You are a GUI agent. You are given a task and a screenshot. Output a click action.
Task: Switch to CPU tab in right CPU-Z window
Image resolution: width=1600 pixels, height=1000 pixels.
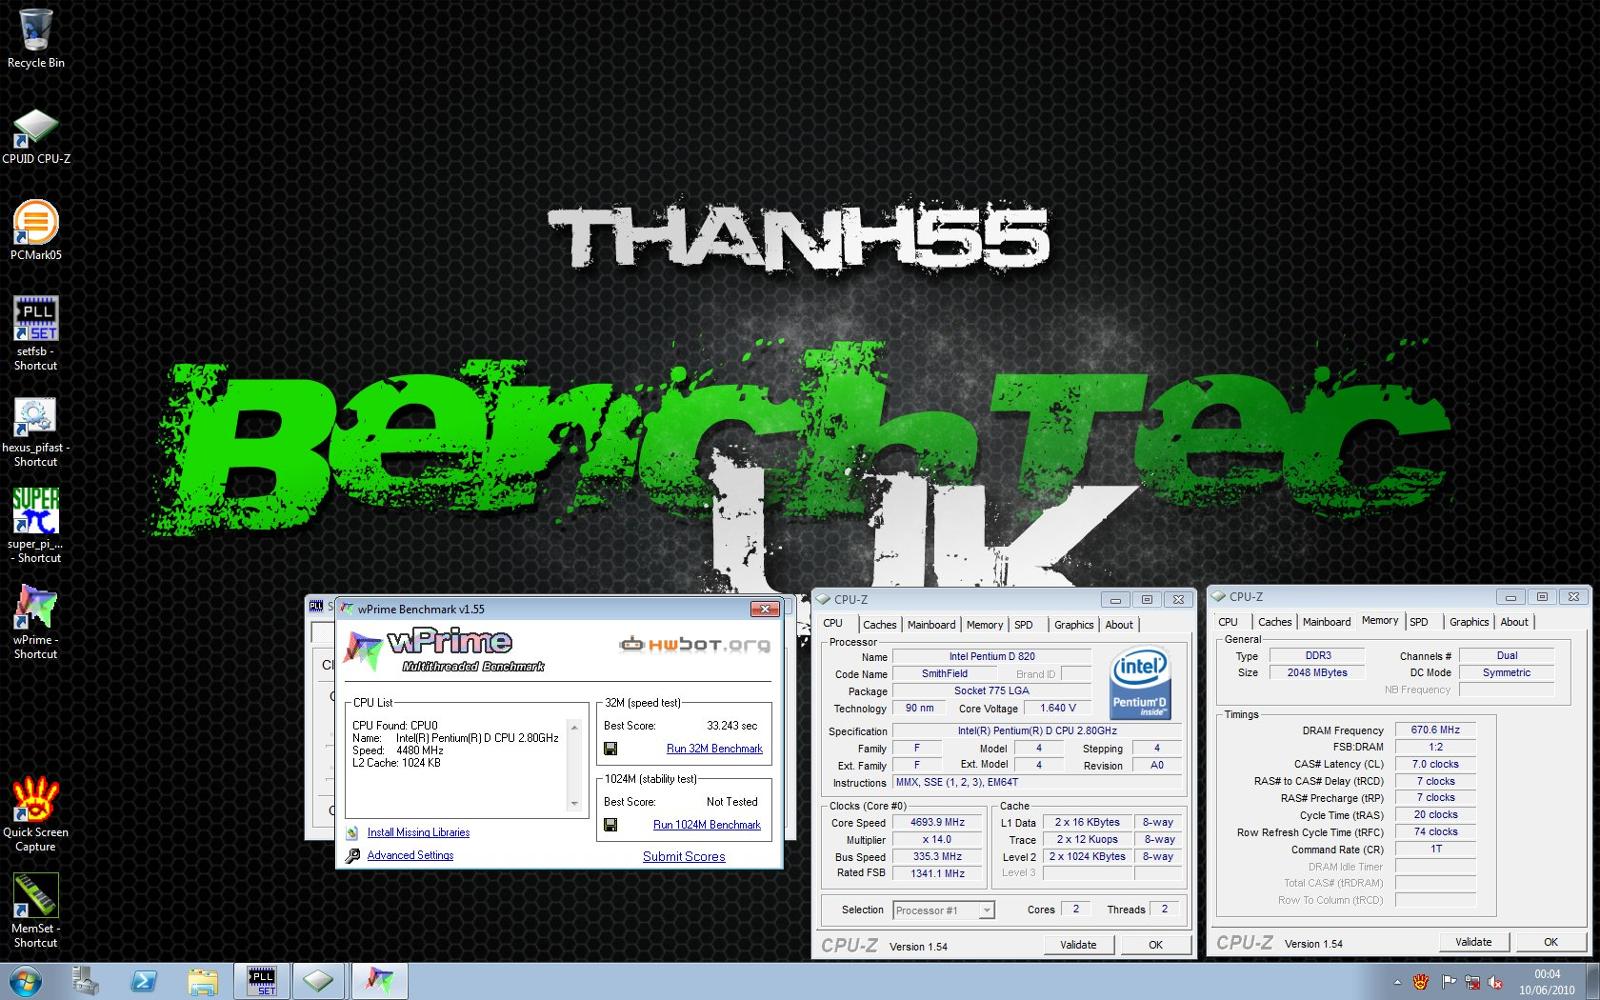pyautogui.click(x=1228, y=622)
